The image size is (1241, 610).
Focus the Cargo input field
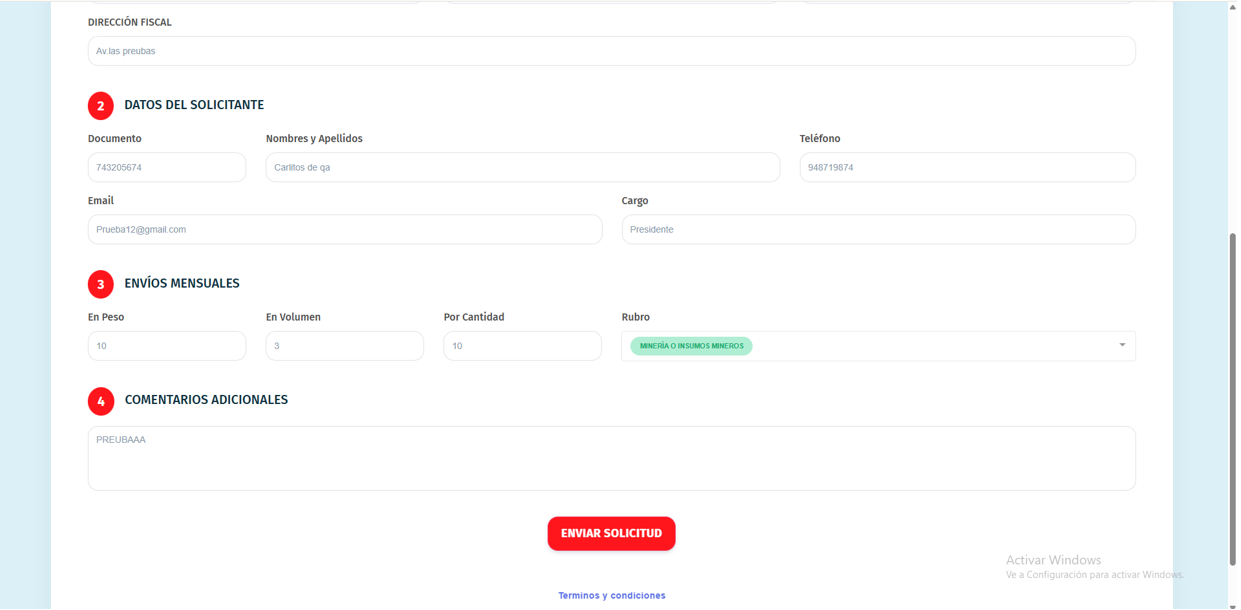(877, 230)
